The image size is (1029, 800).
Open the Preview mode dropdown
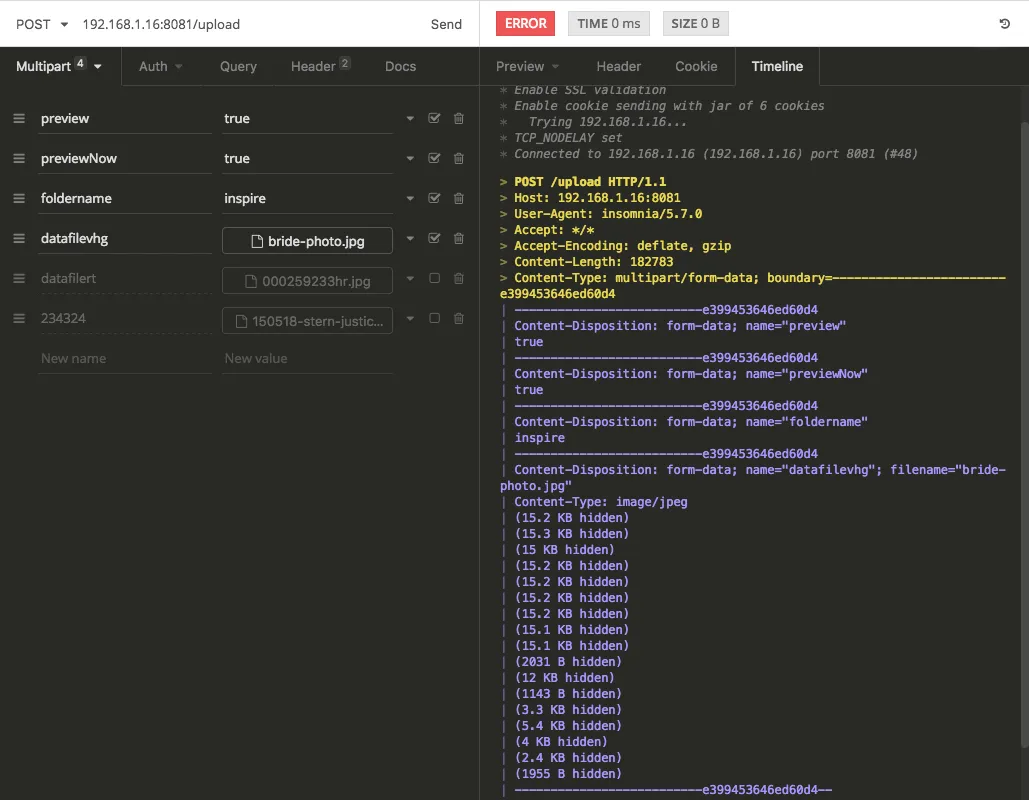click(x=527, y=66)
